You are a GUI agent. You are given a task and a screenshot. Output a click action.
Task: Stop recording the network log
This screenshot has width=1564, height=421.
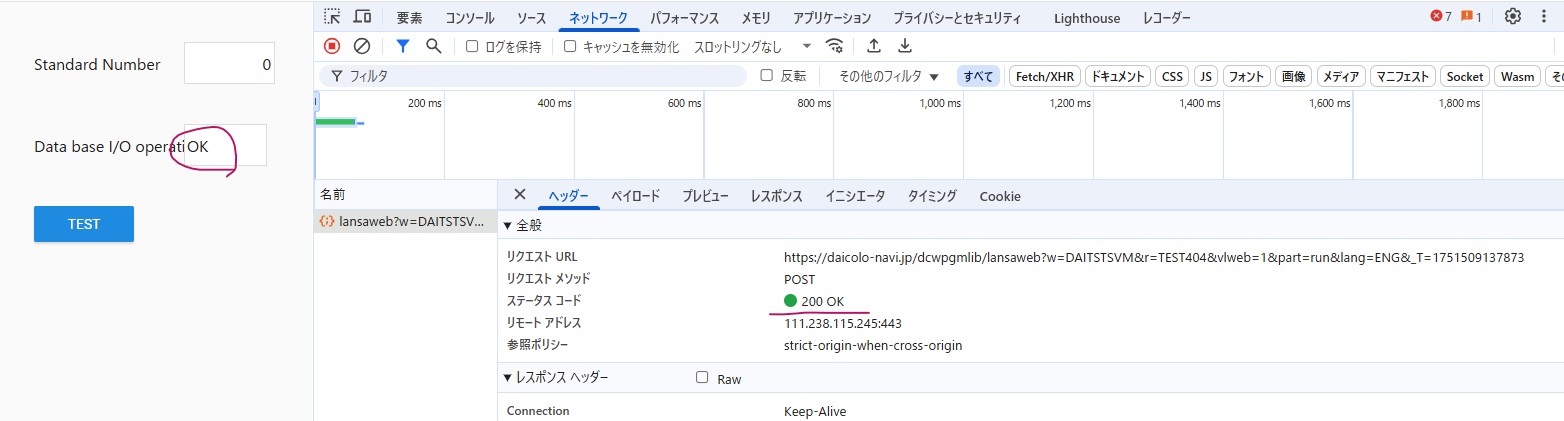point(332,46)
